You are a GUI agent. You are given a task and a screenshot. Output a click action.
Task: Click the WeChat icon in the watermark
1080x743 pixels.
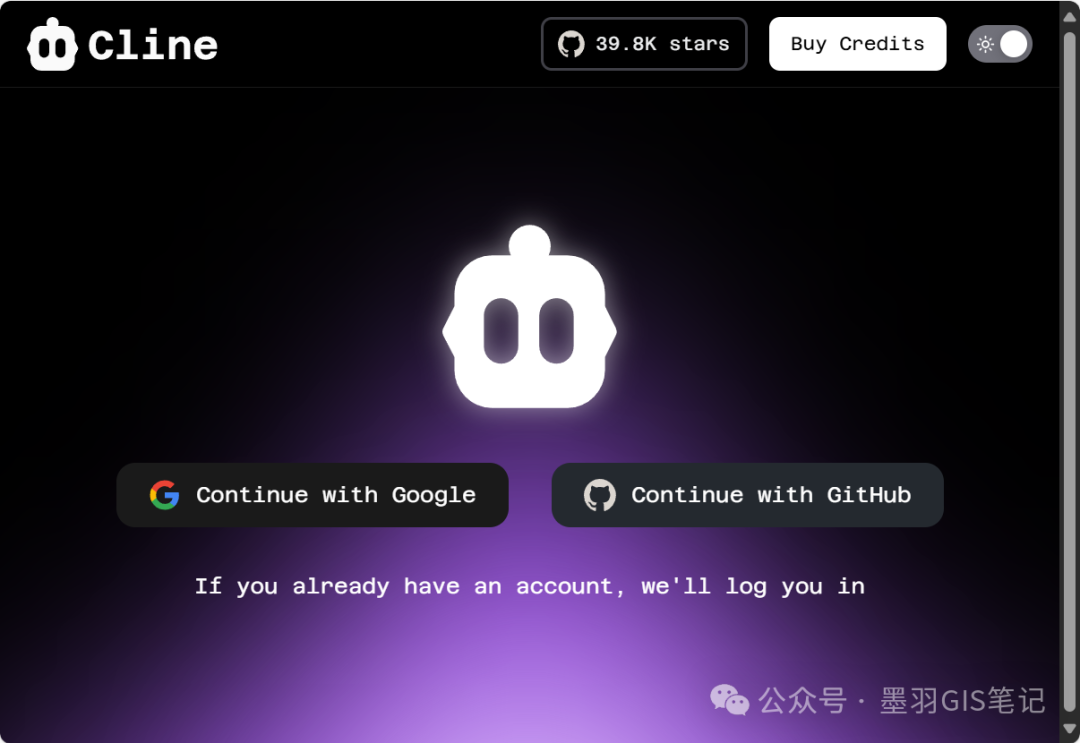730,700
